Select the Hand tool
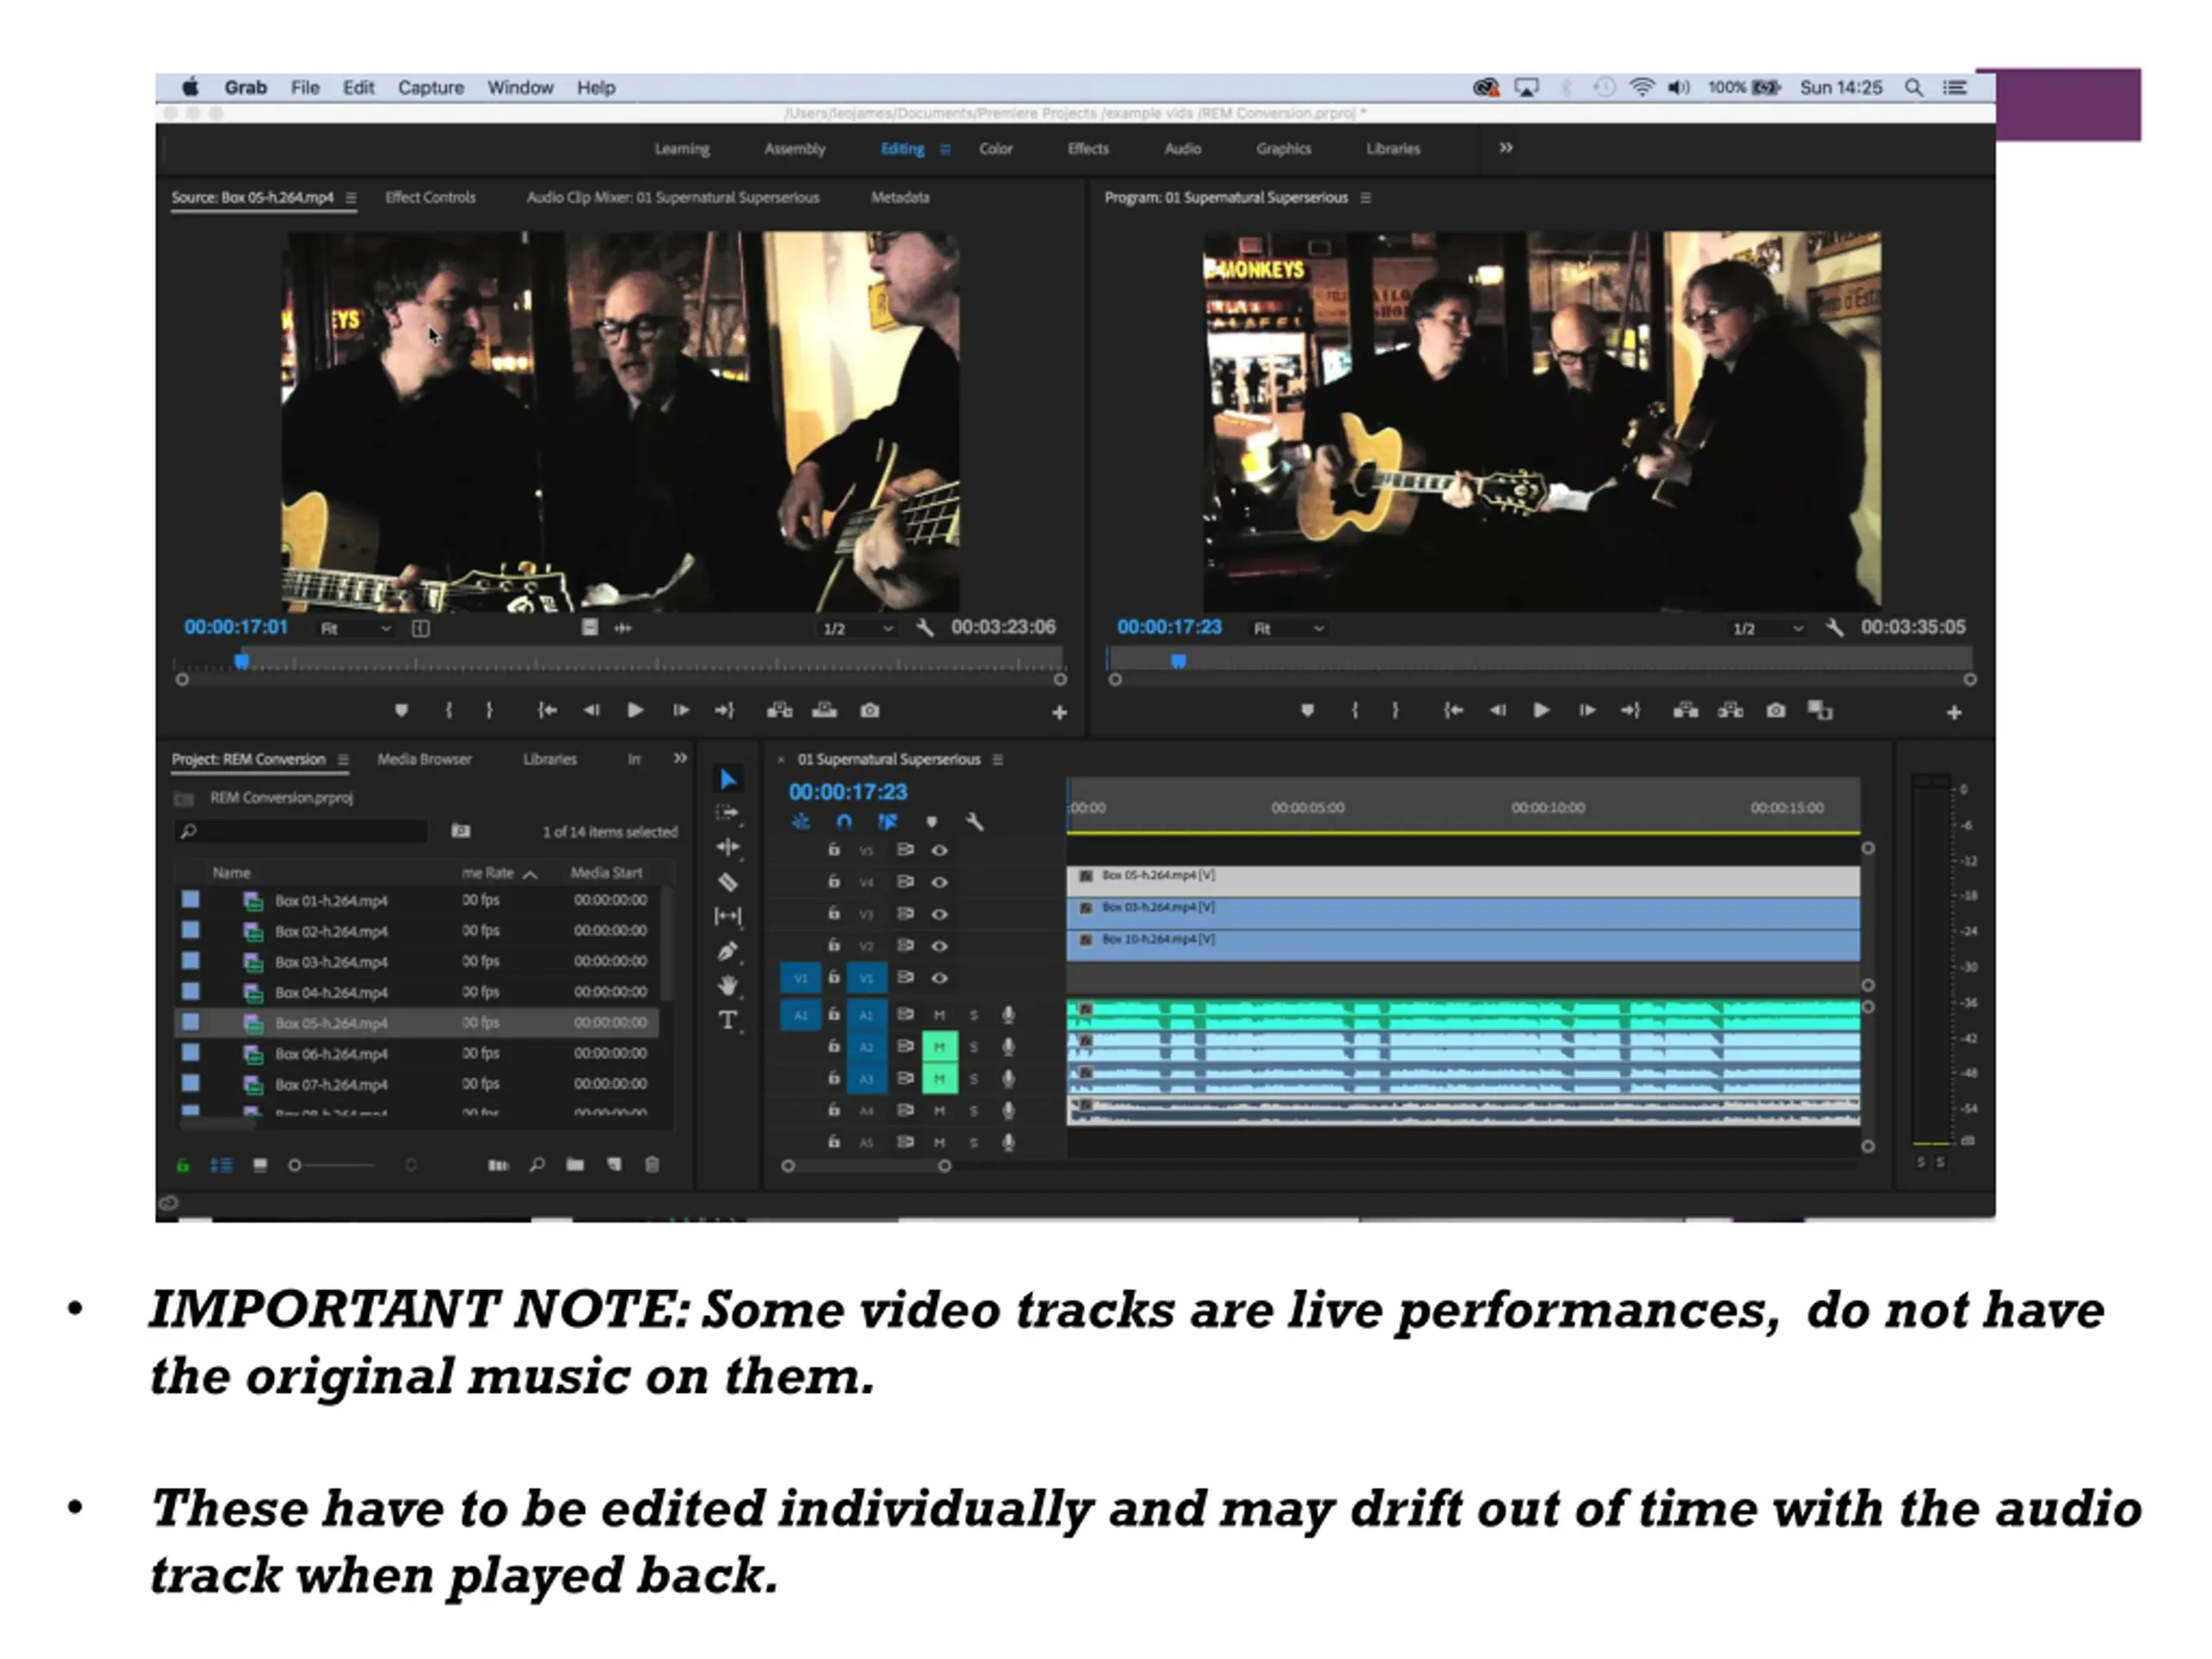This screenshot has height=1659, width=2212. pos(728,985)
